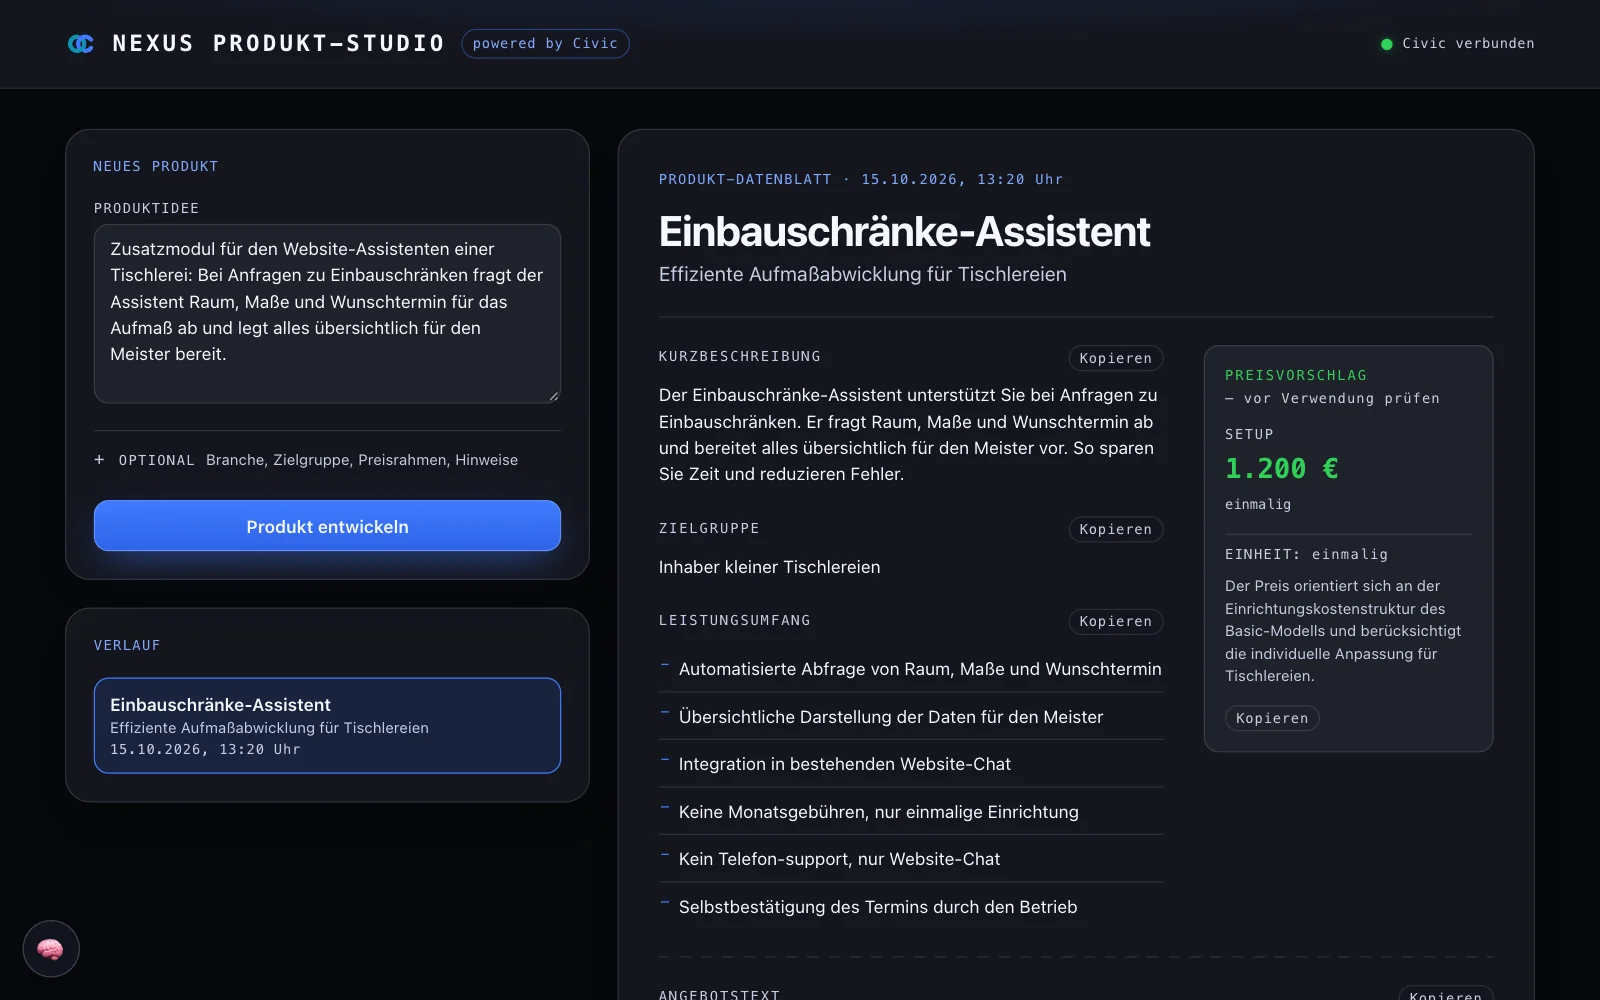Click 'Automatisierte Abfrage von Raum' list item
1600x1000 pixels.
911,669
